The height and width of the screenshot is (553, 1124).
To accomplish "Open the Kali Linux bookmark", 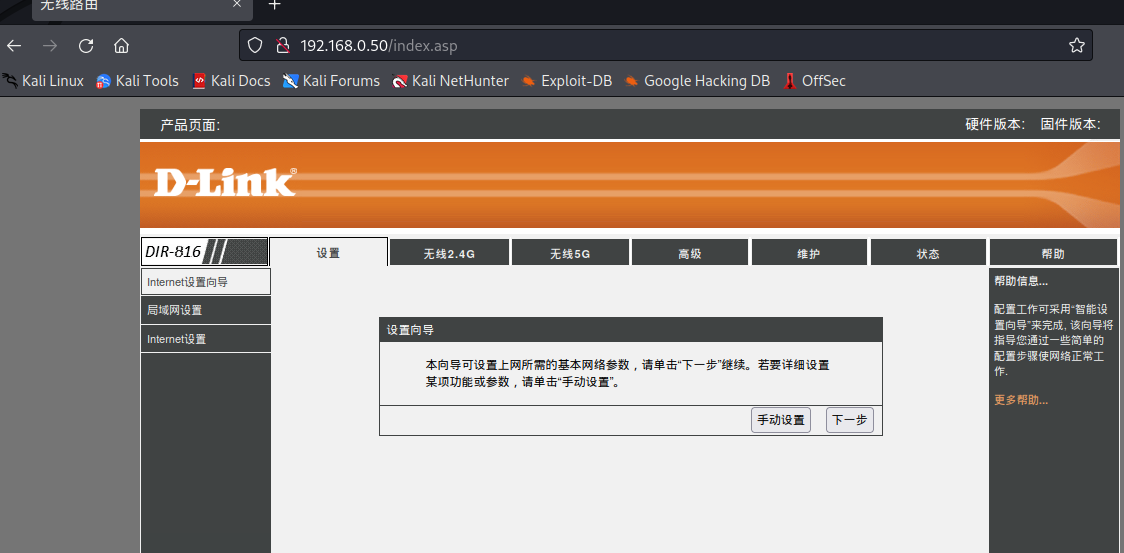I will pyautogui.click(x=43, y=81).
